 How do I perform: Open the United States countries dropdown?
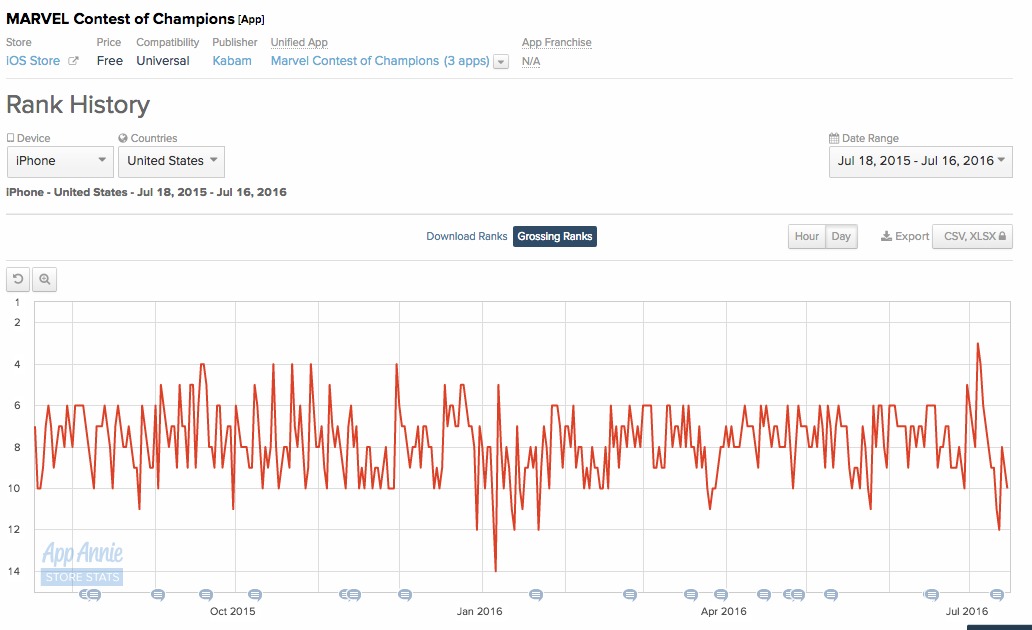171,161
